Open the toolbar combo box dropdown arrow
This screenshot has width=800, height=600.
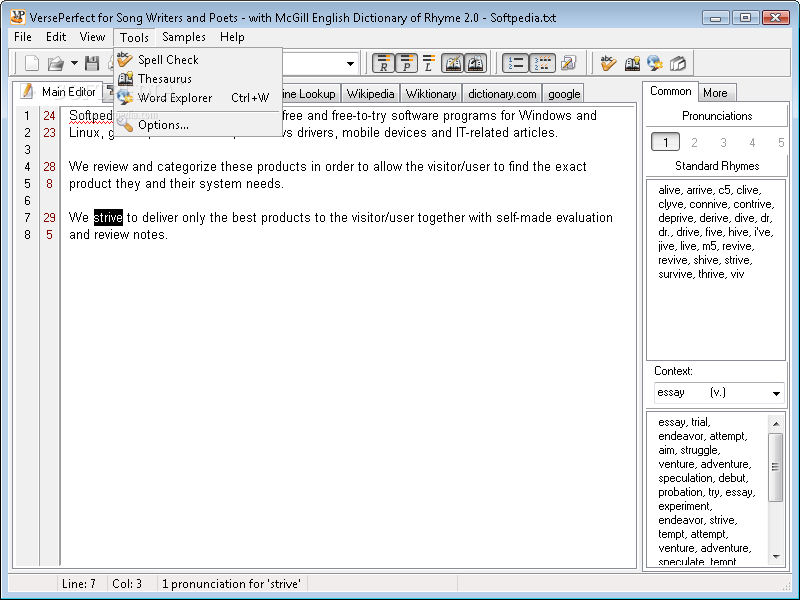(350, 64)
